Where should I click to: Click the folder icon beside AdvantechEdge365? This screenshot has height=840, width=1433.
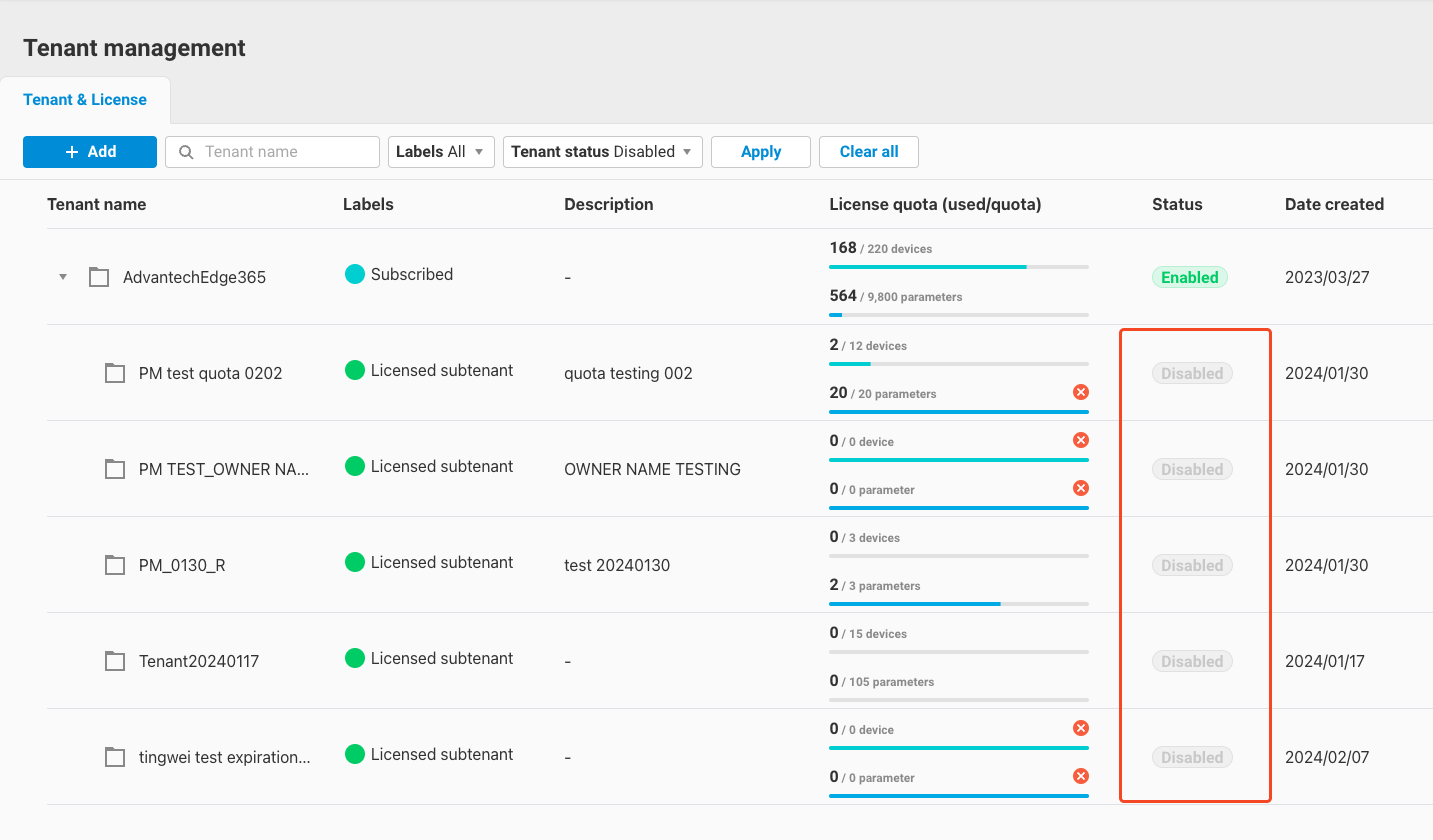[98, 277]
